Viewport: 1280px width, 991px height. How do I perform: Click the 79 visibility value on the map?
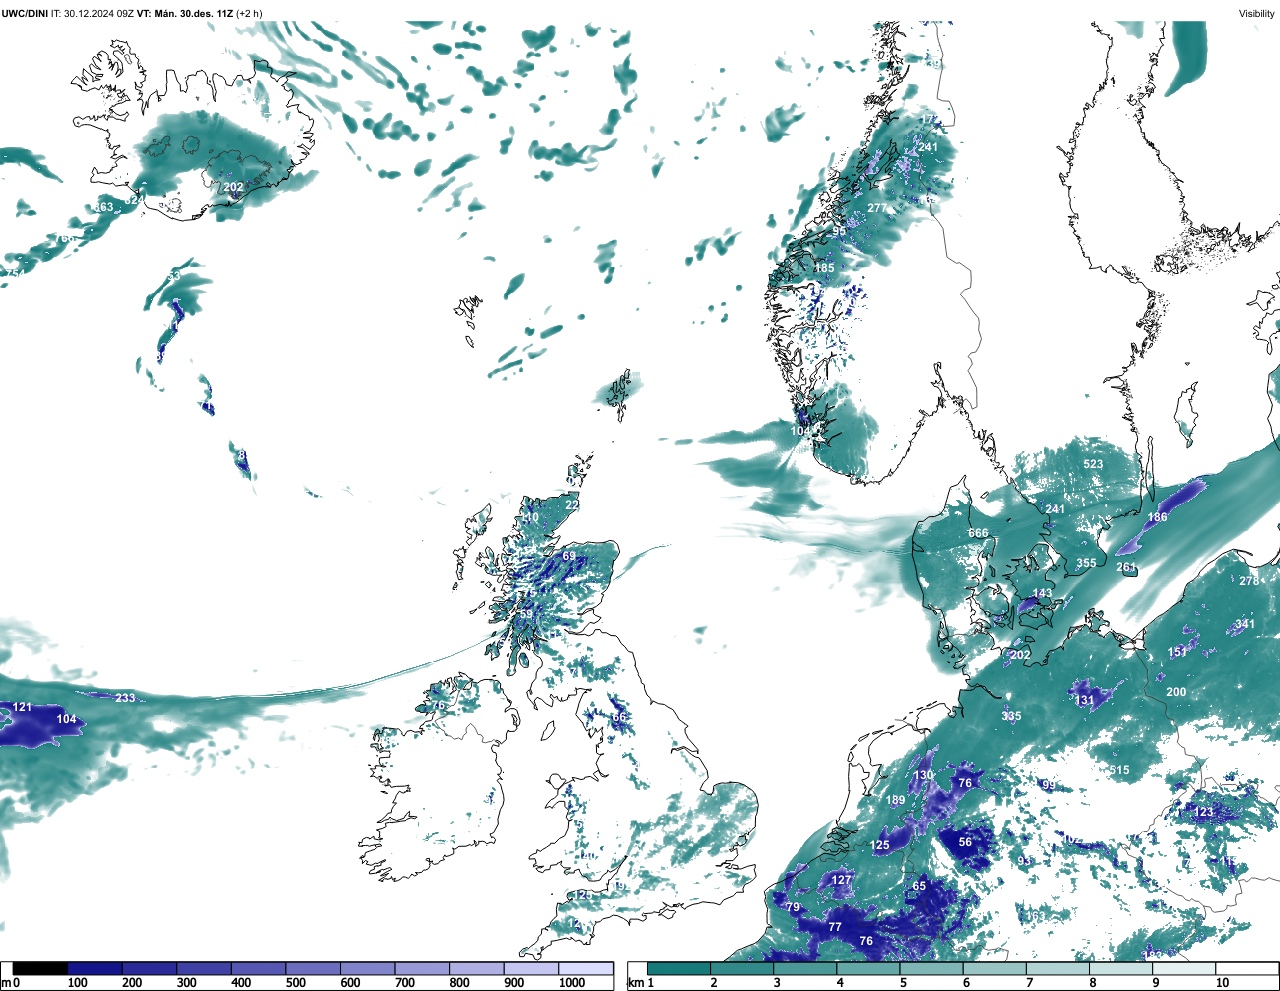tap(793, 907)
